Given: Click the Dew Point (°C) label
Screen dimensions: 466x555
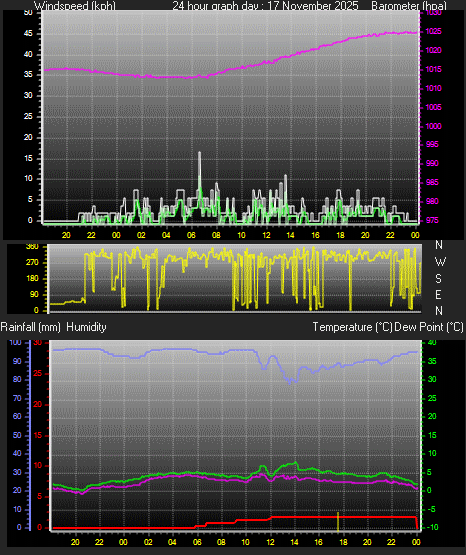Looking at the screenshot, I should 429,327.
